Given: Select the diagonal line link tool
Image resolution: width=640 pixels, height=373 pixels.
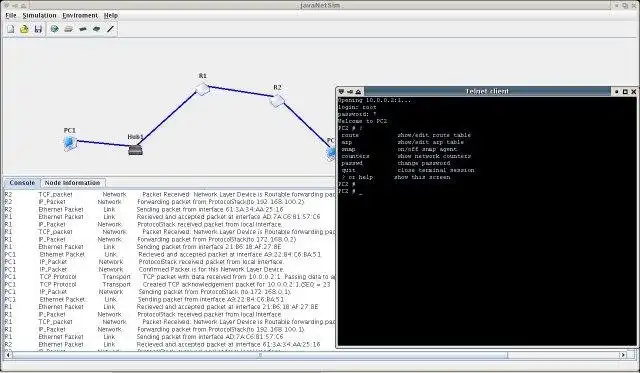Looking at the screenshot, I should click(x=111, y=29).
